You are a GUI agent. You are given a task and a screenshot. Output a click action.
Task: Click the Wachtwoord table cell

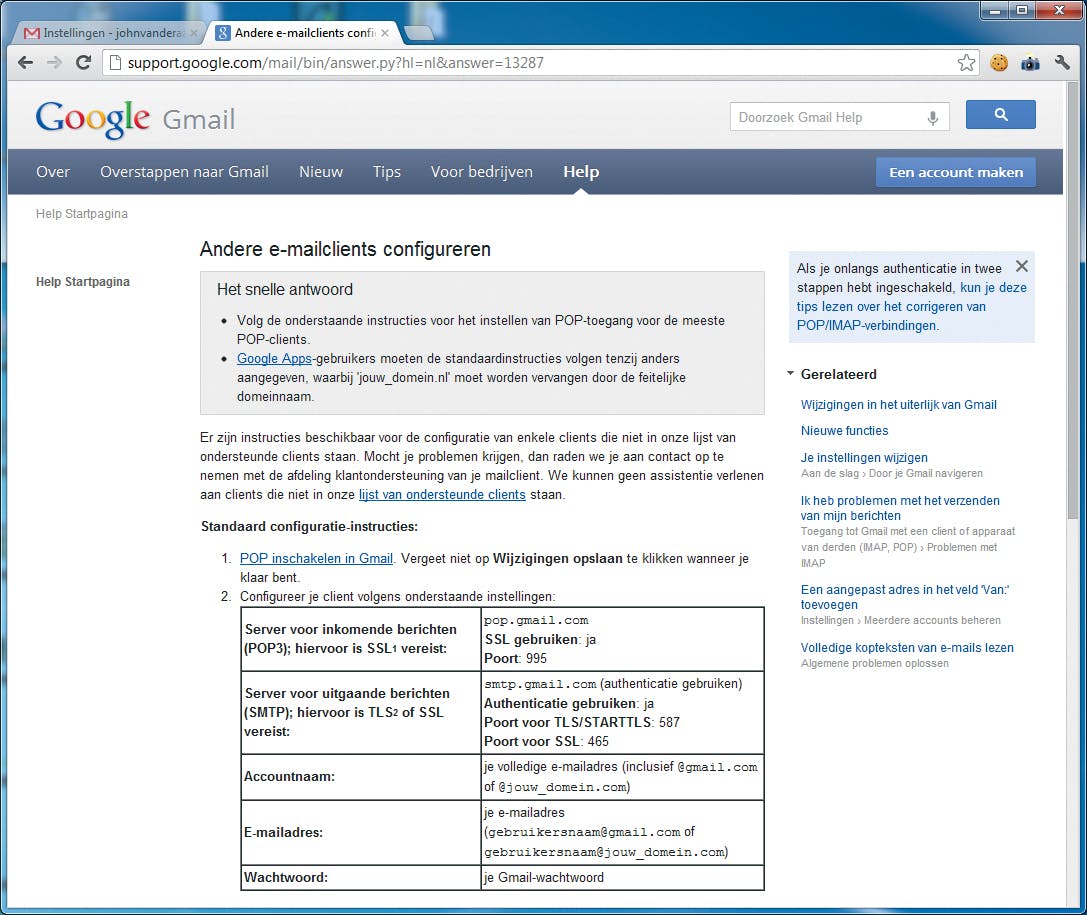coord(360,878)
